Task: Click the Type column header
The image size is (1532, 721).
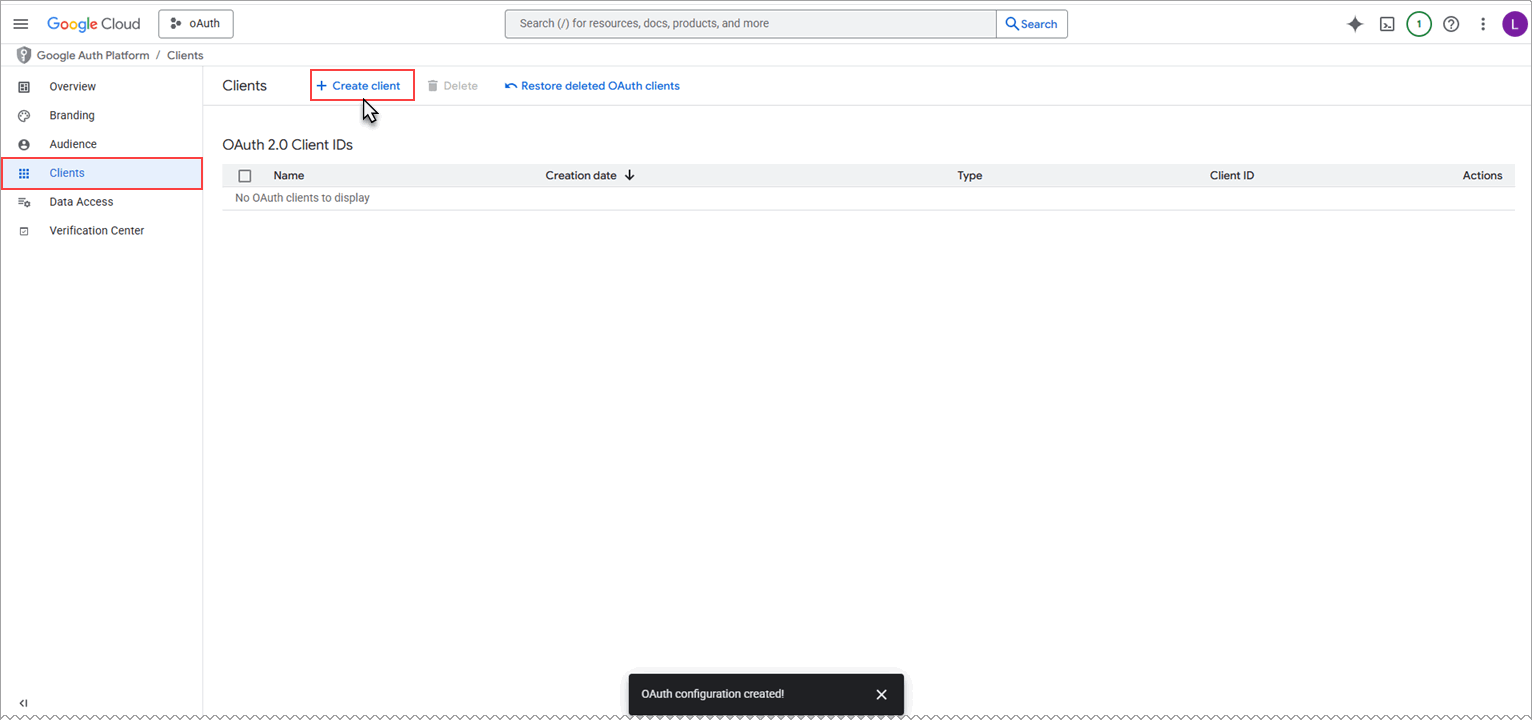Action: click(970, 176)
